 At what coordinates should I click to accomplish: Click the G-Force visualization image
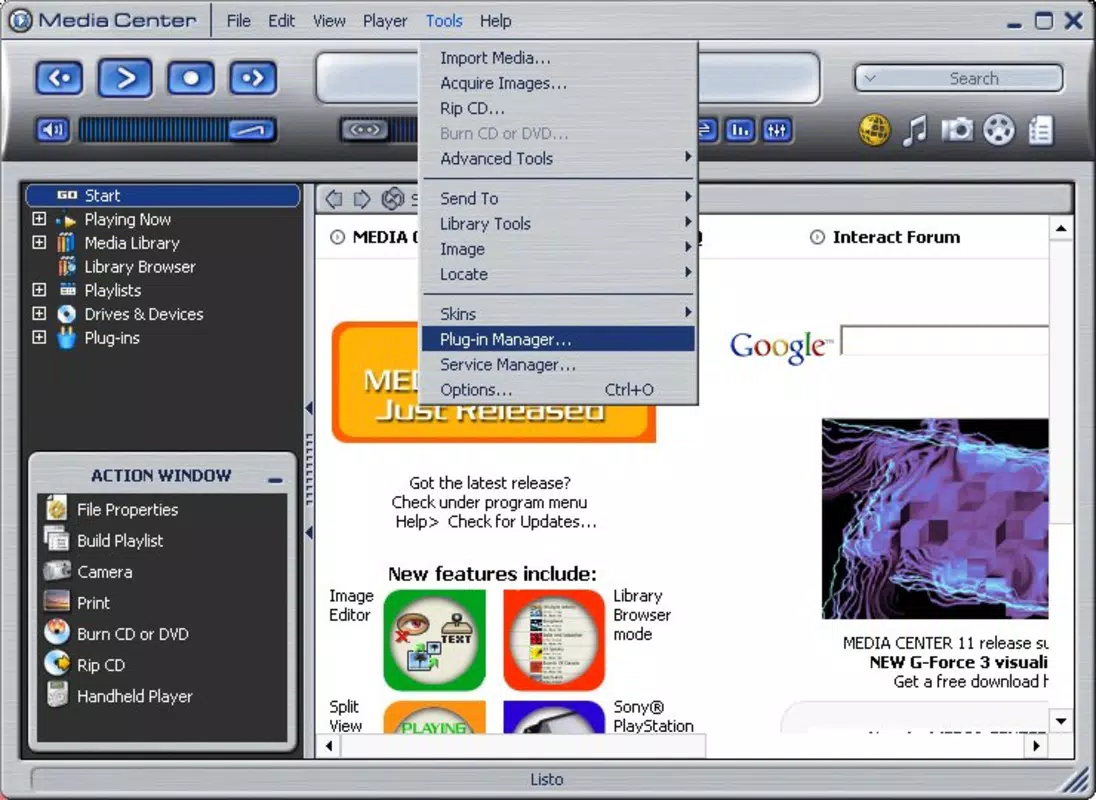pyautogui.click(x=935, y=518)
